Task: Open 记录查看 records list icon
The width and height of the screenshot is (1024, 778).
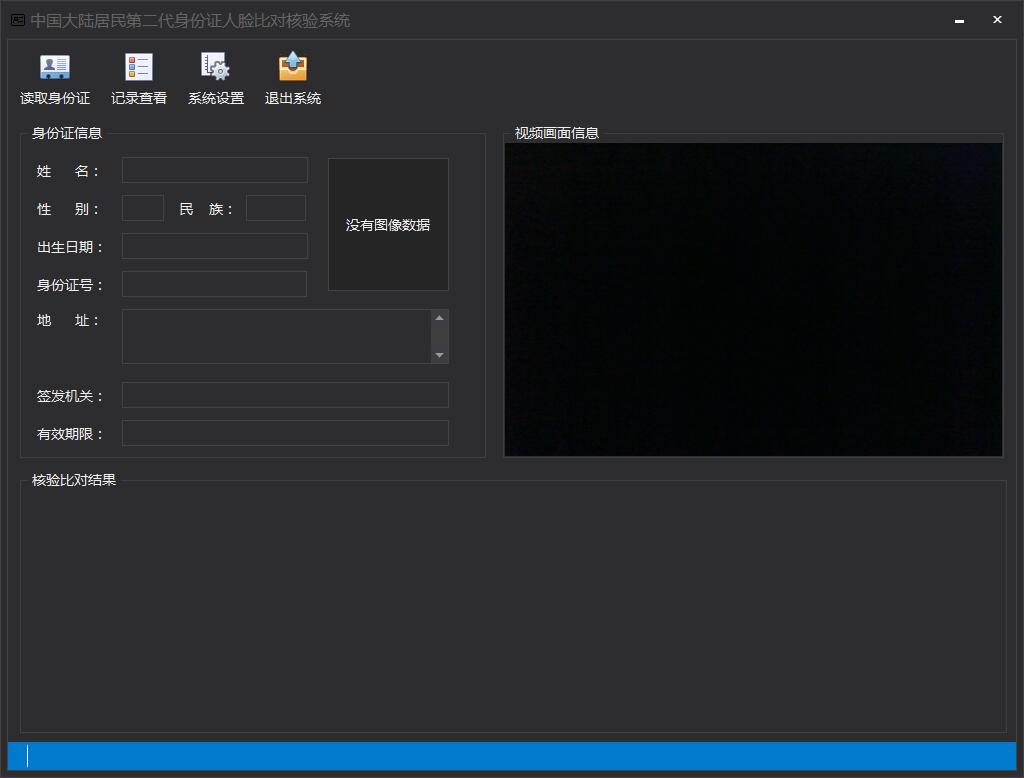Action: 138,67
